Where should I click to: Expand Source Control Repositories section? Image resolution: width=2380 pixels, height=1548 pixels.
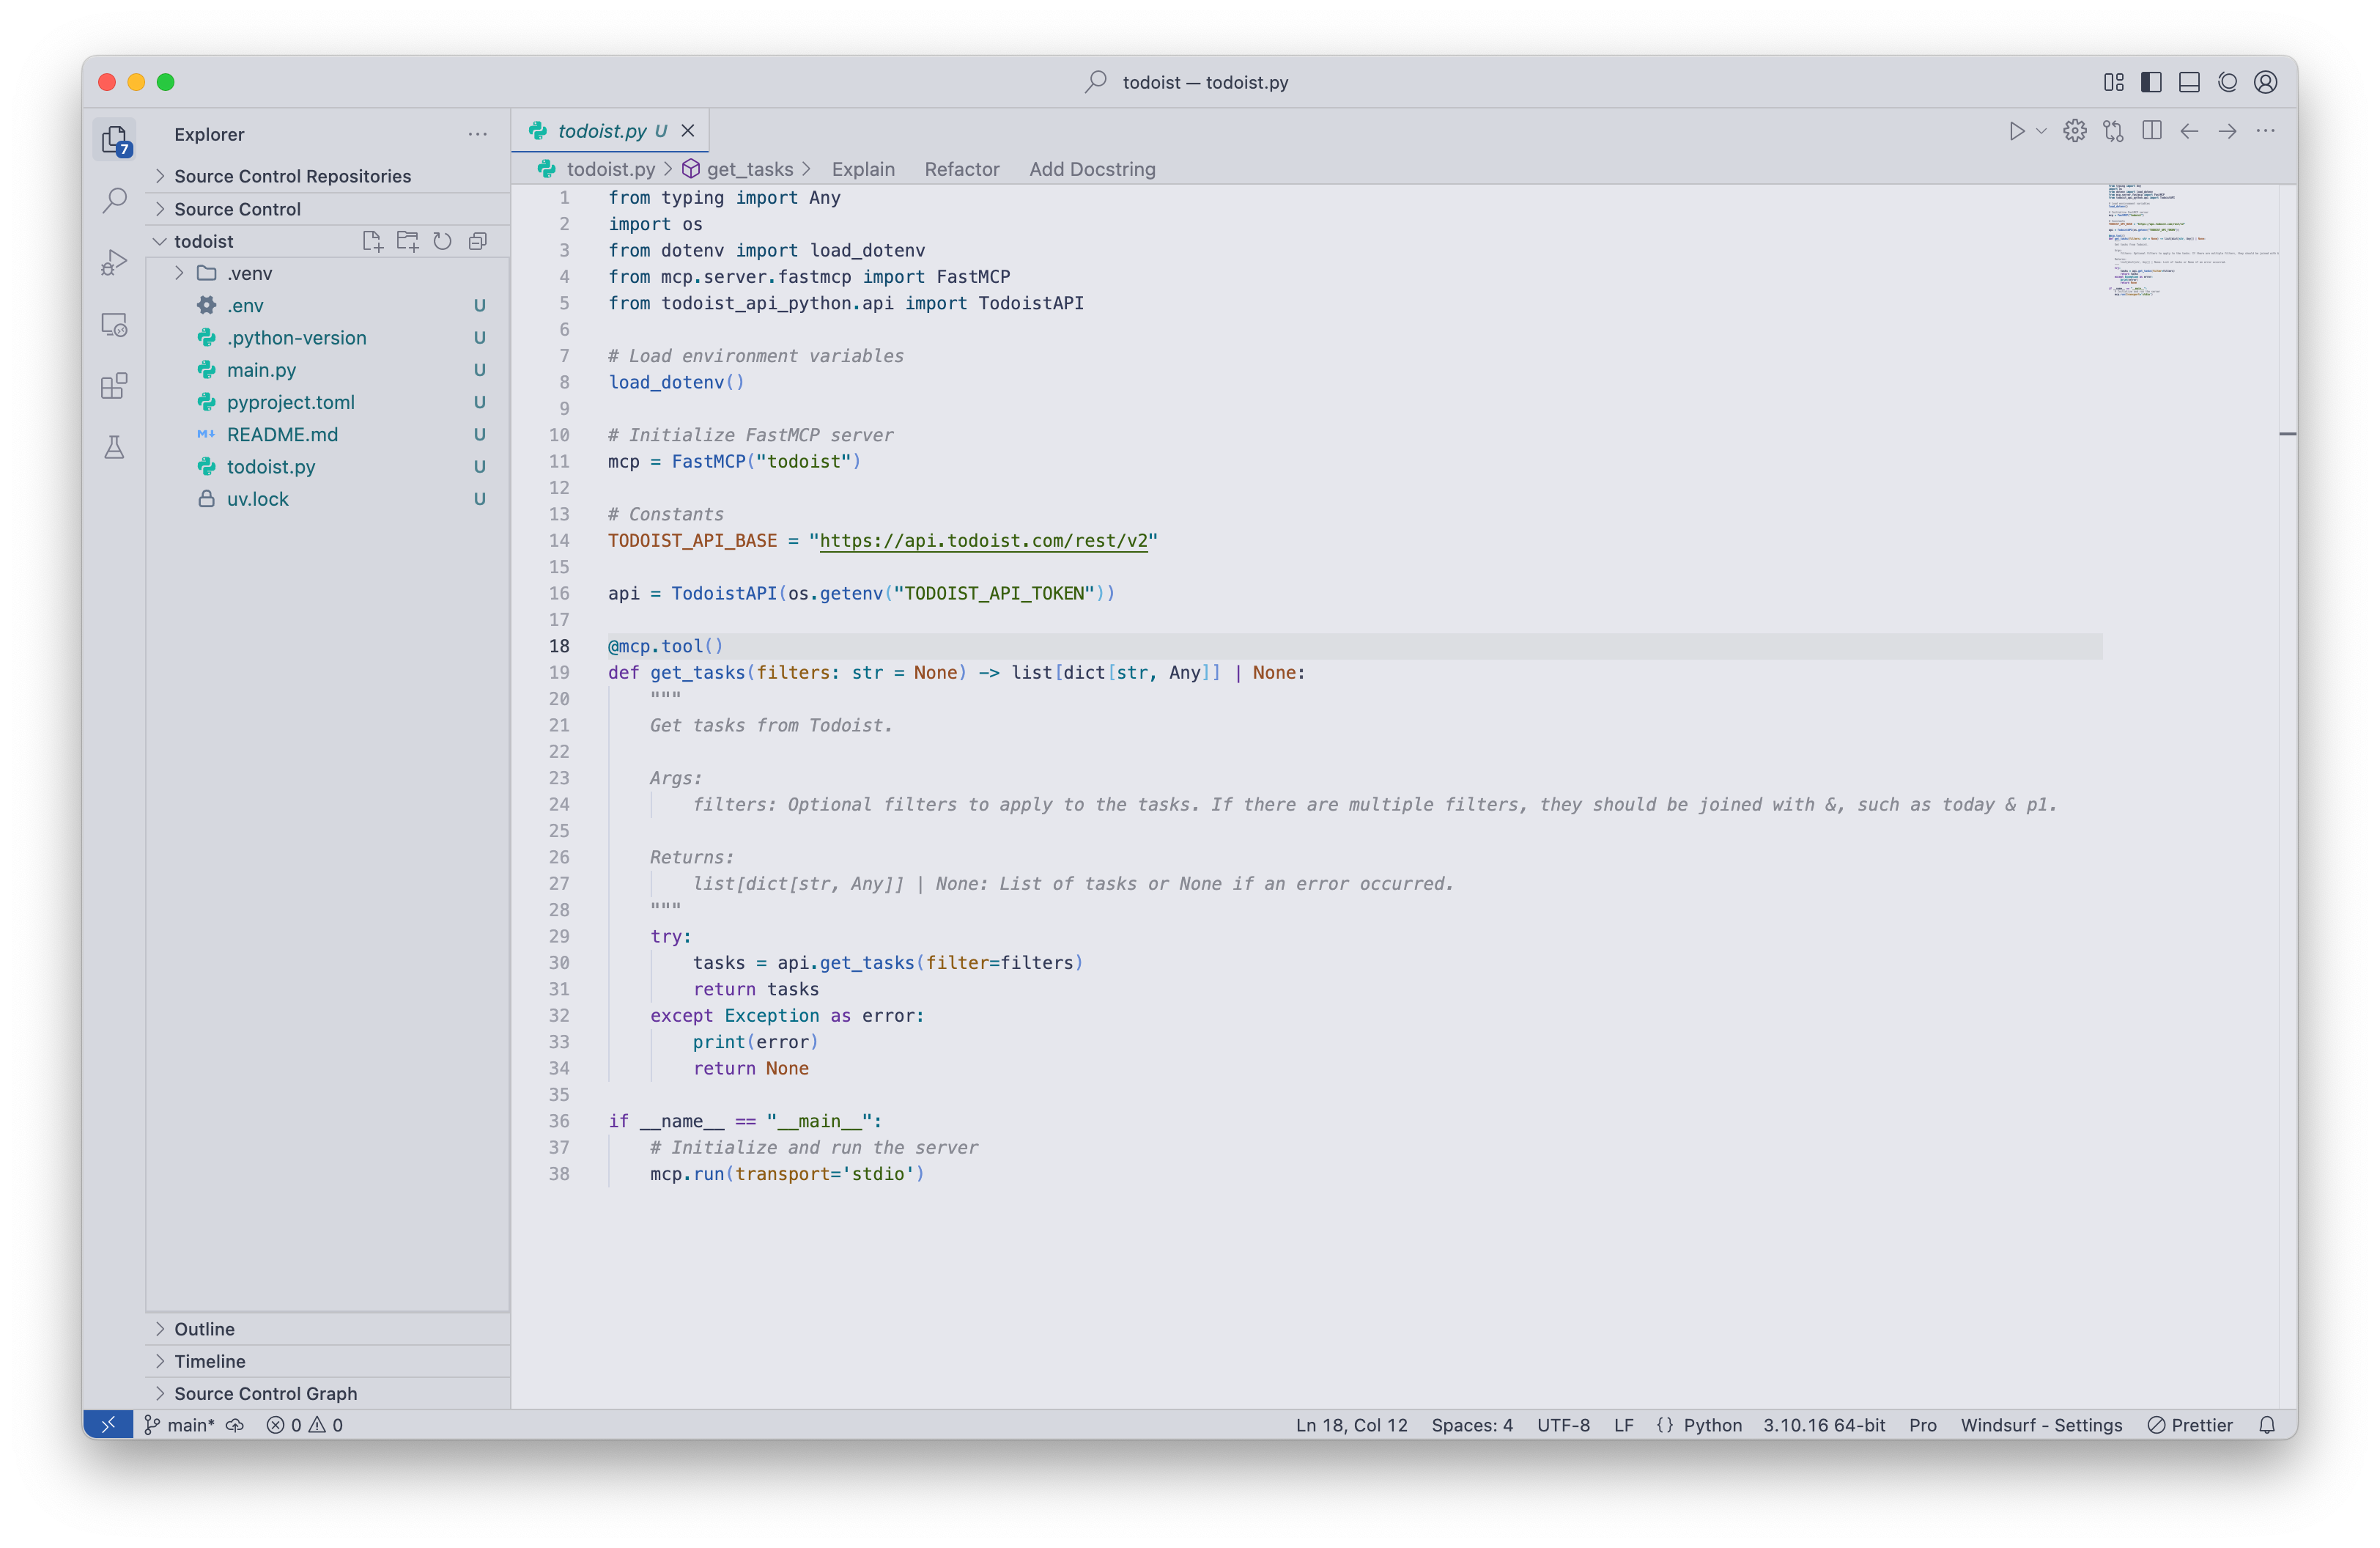pos(328,176)
